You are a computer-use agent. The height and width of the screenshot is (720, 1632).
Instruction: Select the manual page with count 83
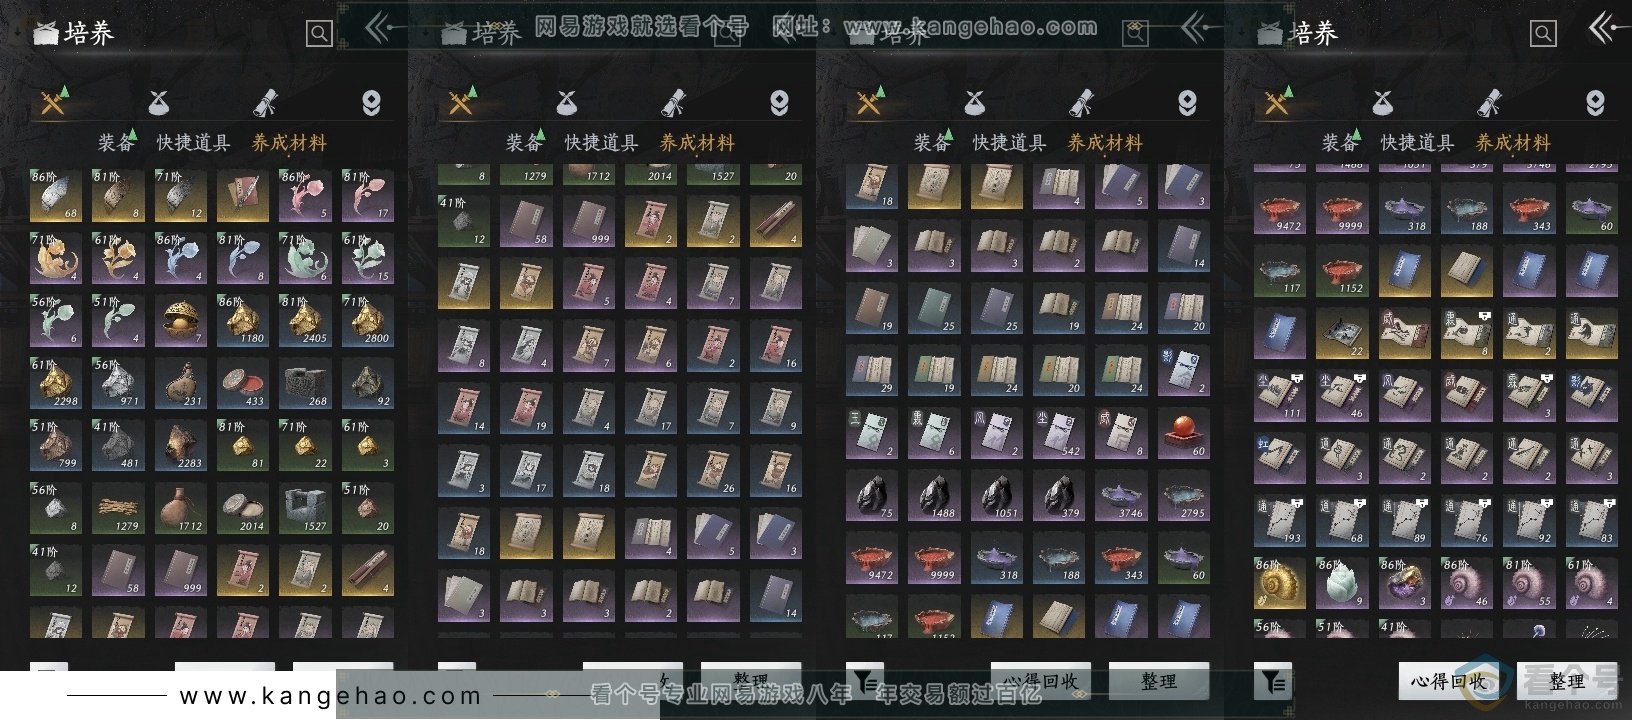[x=1592, y=520]
